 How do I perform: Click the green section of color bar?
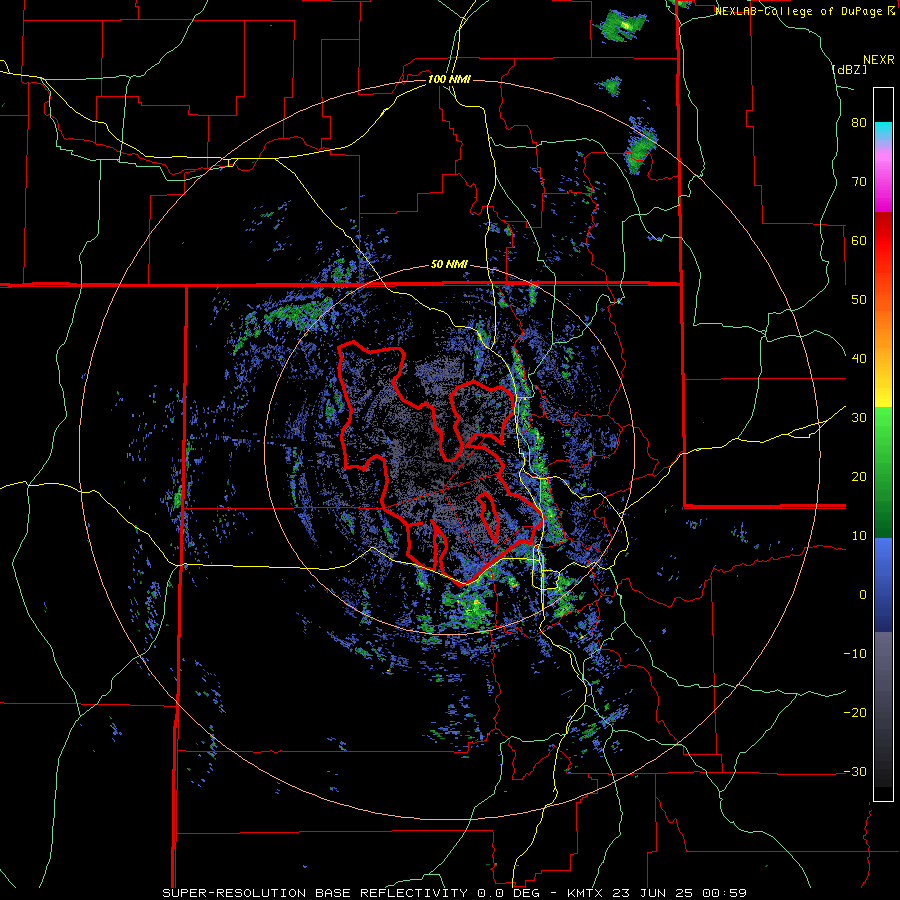883,472
